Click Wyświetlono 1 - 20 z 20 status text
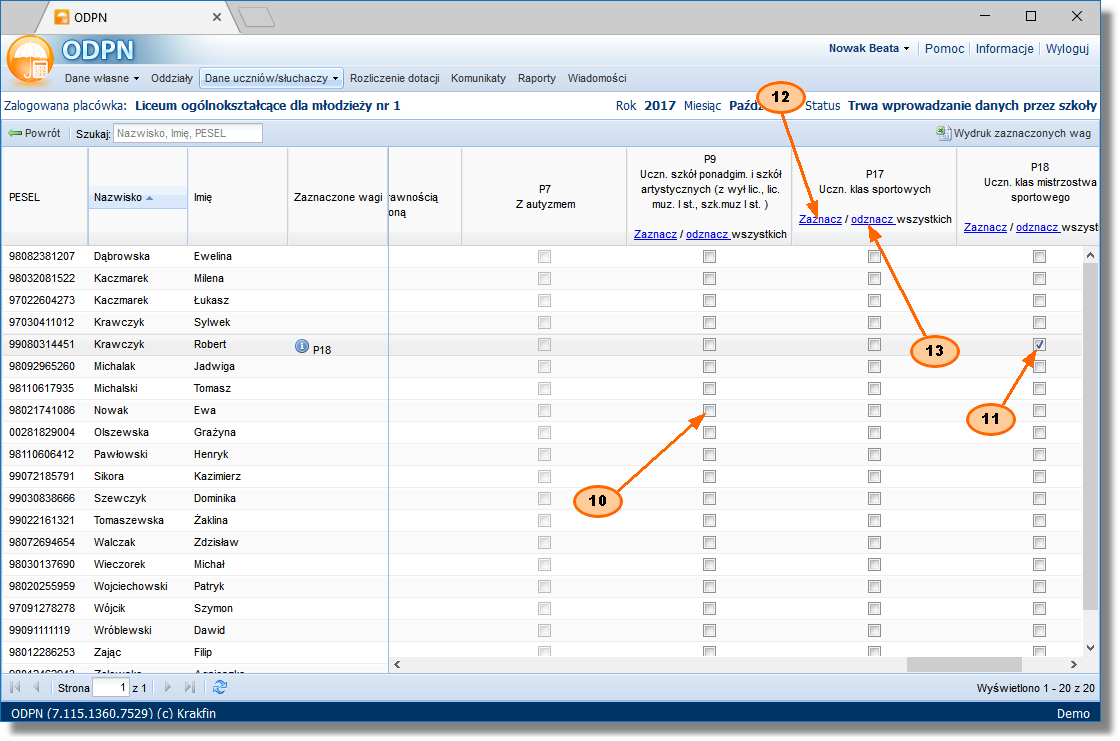 point(1035,688)
